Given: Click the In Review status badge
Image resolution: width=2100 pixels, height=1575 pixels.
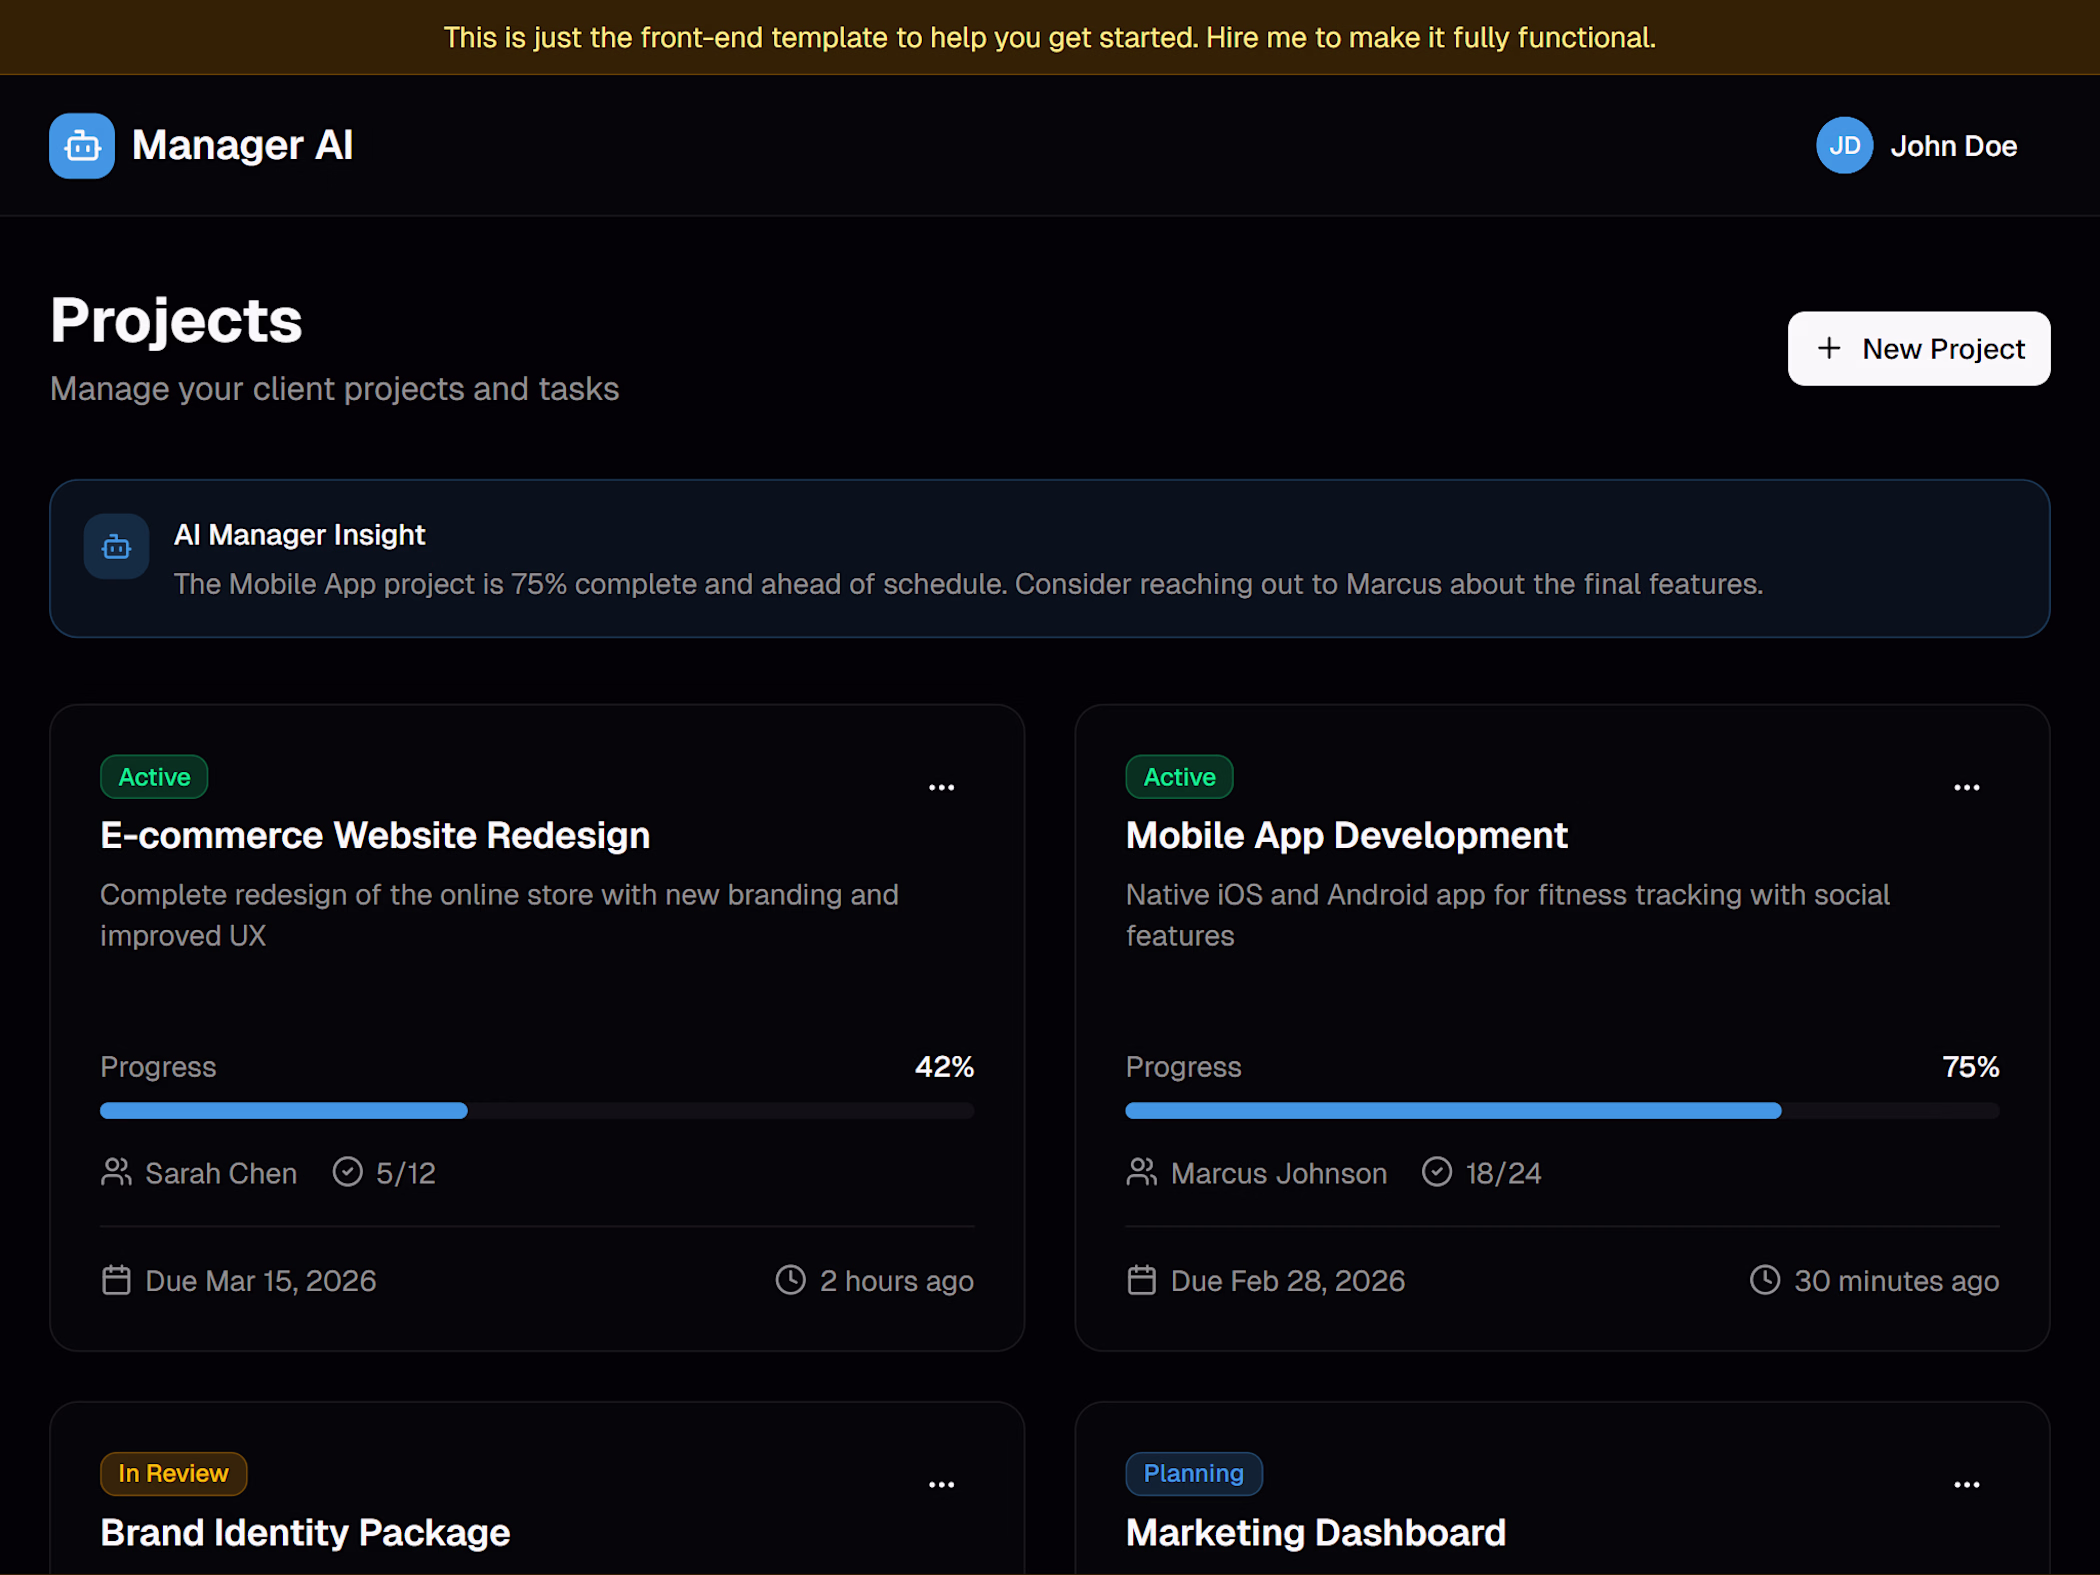Looking at the screenshot, I should (173, 1473).
